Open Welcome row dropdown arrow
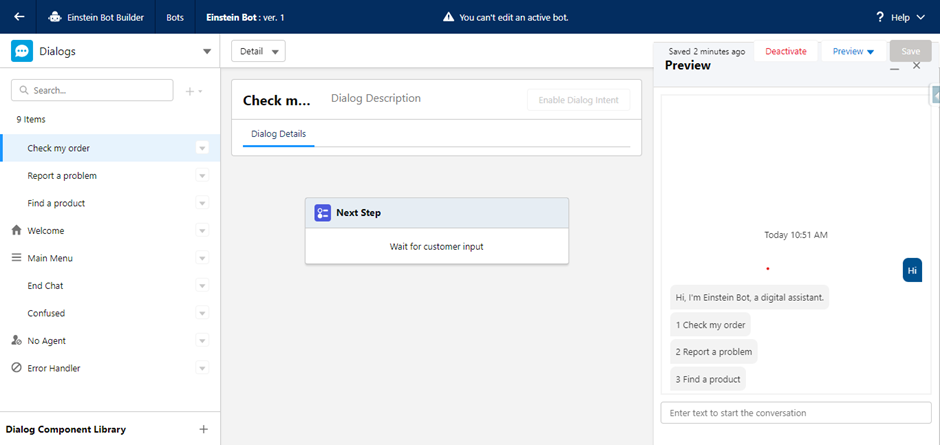Image resolution: width=940 pixels, height=445 pixels. pyautogui.click(x=202, y=231)
